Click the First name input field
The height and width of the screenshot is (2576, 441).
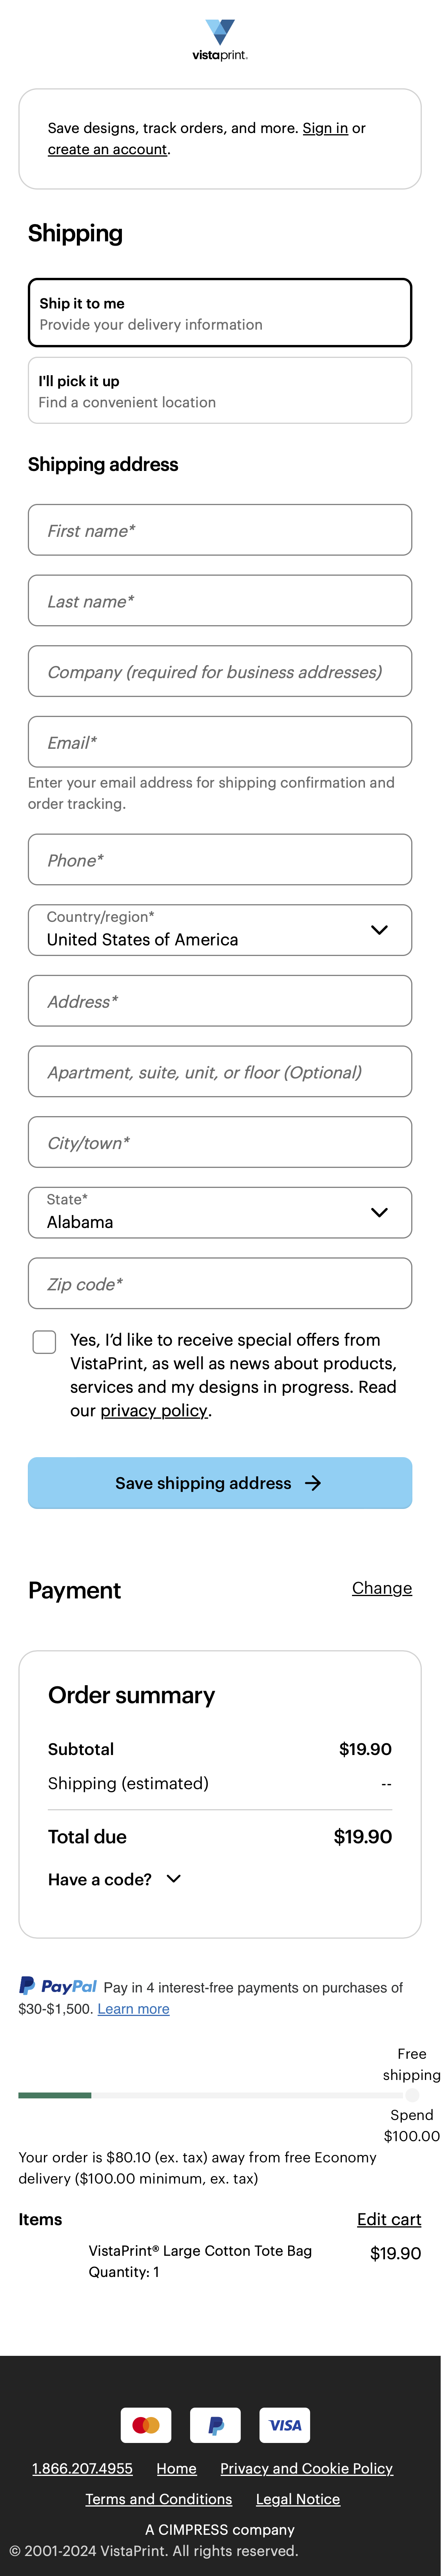220,530
